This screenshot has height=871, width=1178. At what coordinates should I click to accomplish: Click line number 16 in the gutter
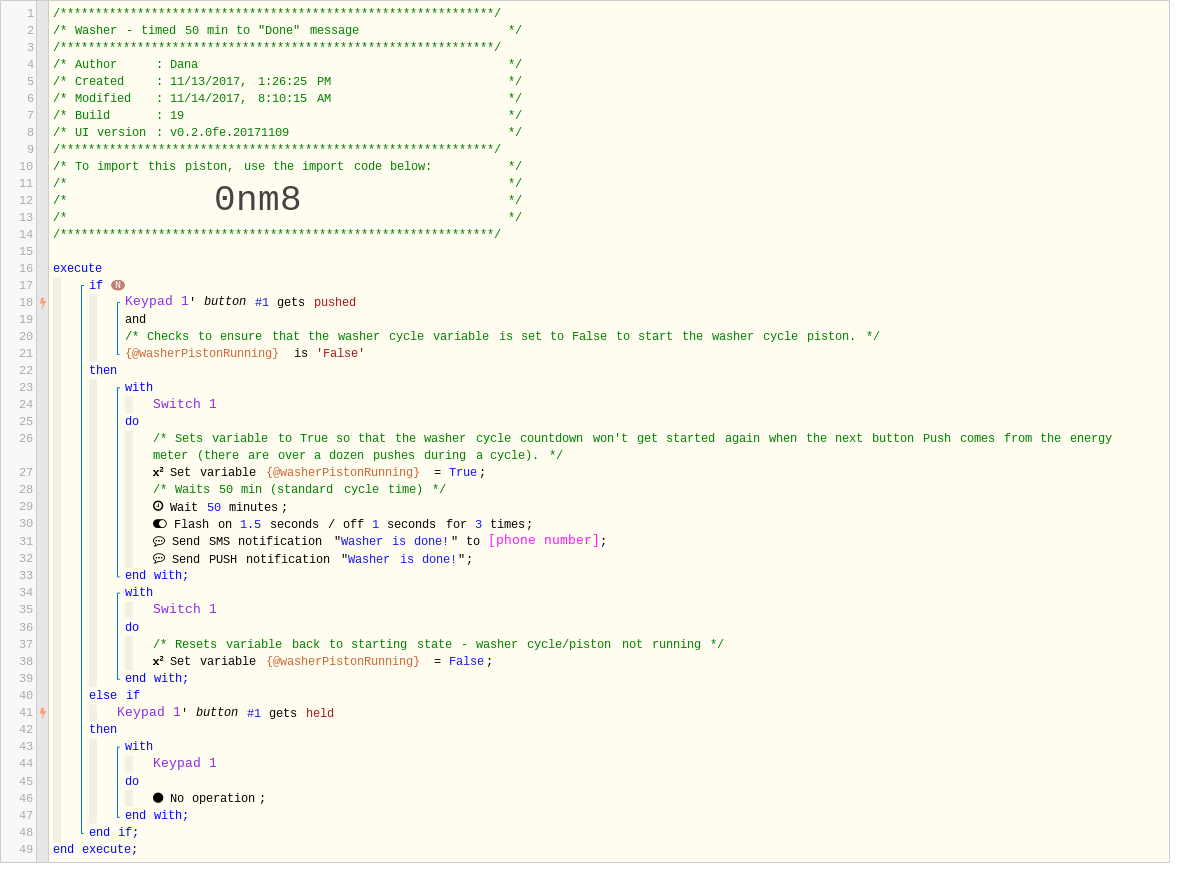pyautogui.click(x=26, y=270)
